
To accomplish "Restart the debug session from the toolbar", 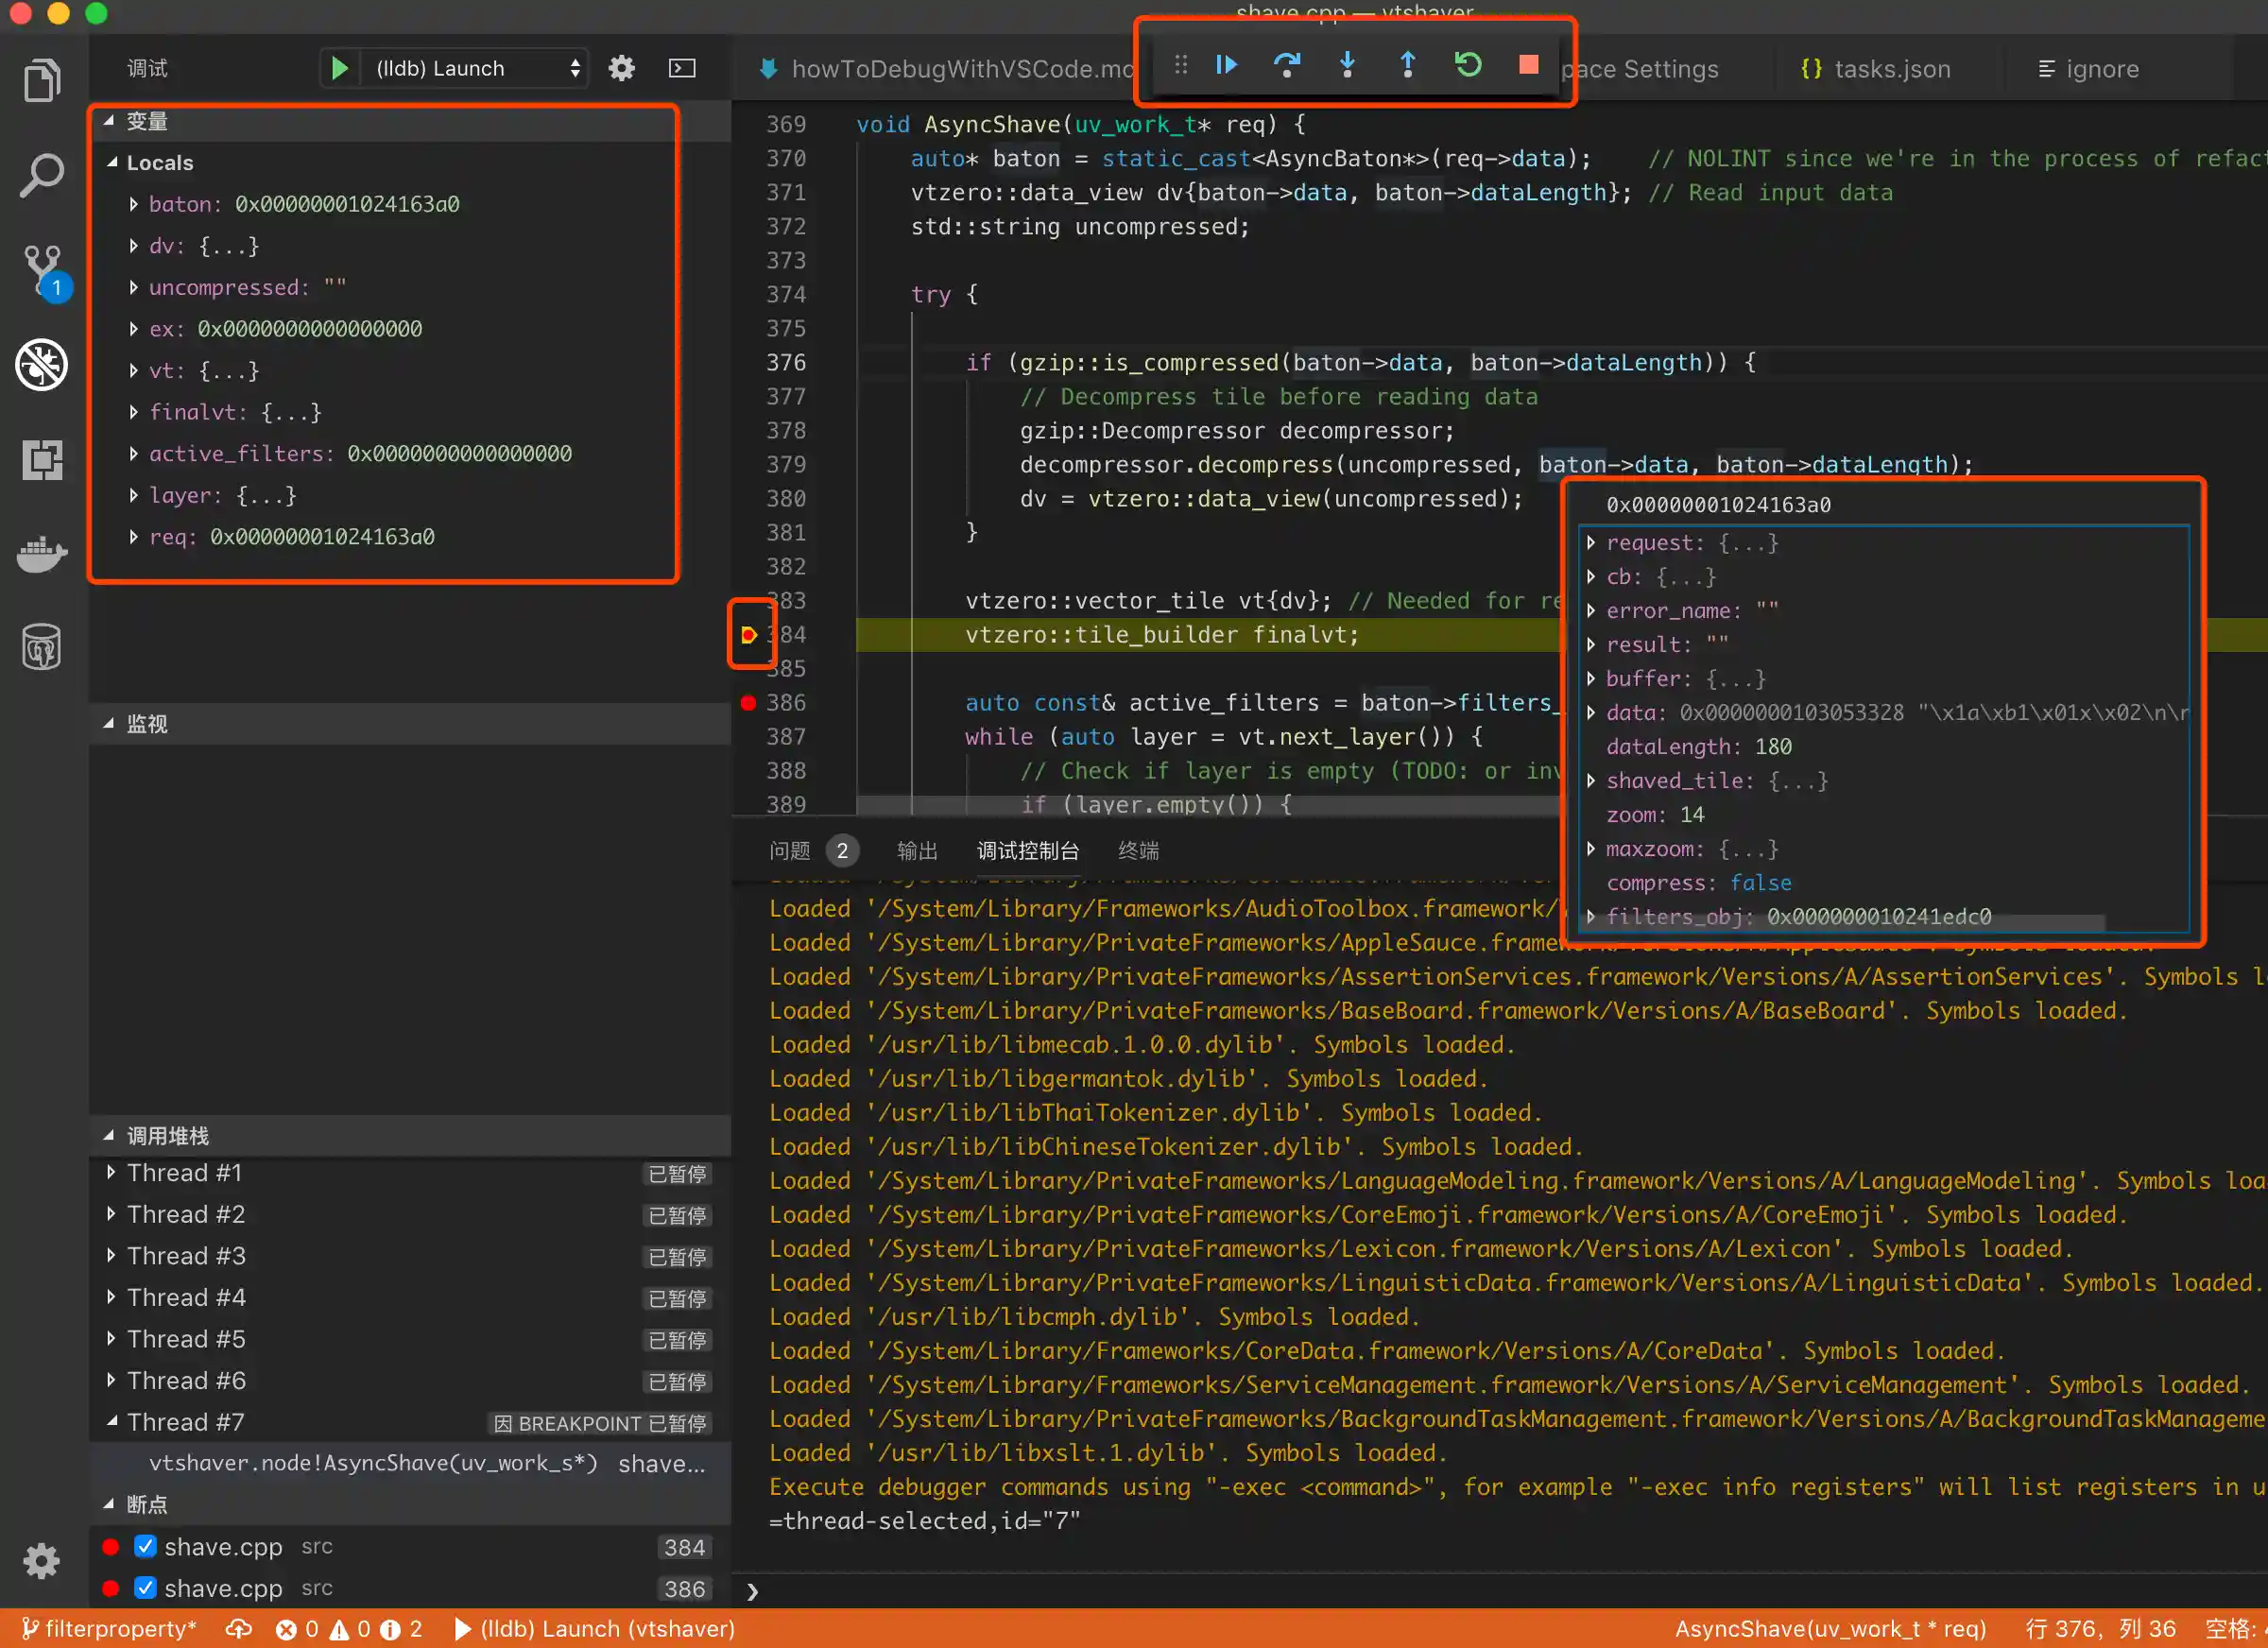I will tap(1467, 64).
